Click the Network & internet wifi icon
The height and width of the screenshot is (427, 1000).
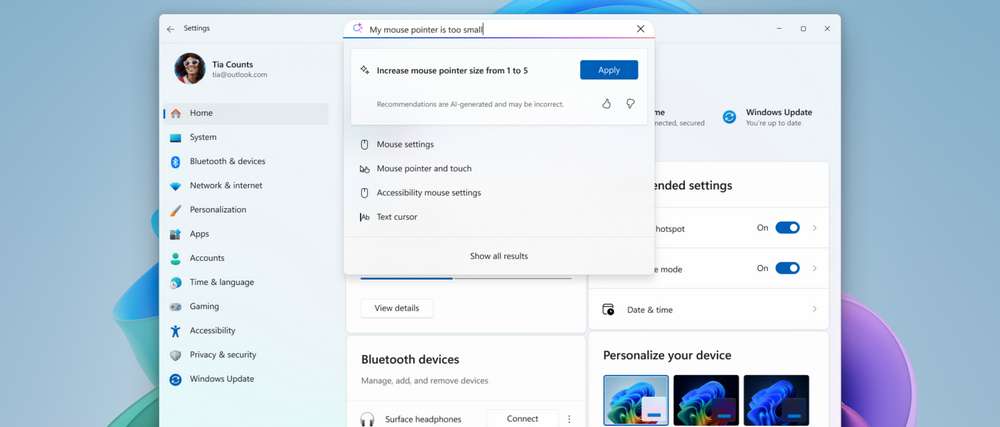pos(175,186)
